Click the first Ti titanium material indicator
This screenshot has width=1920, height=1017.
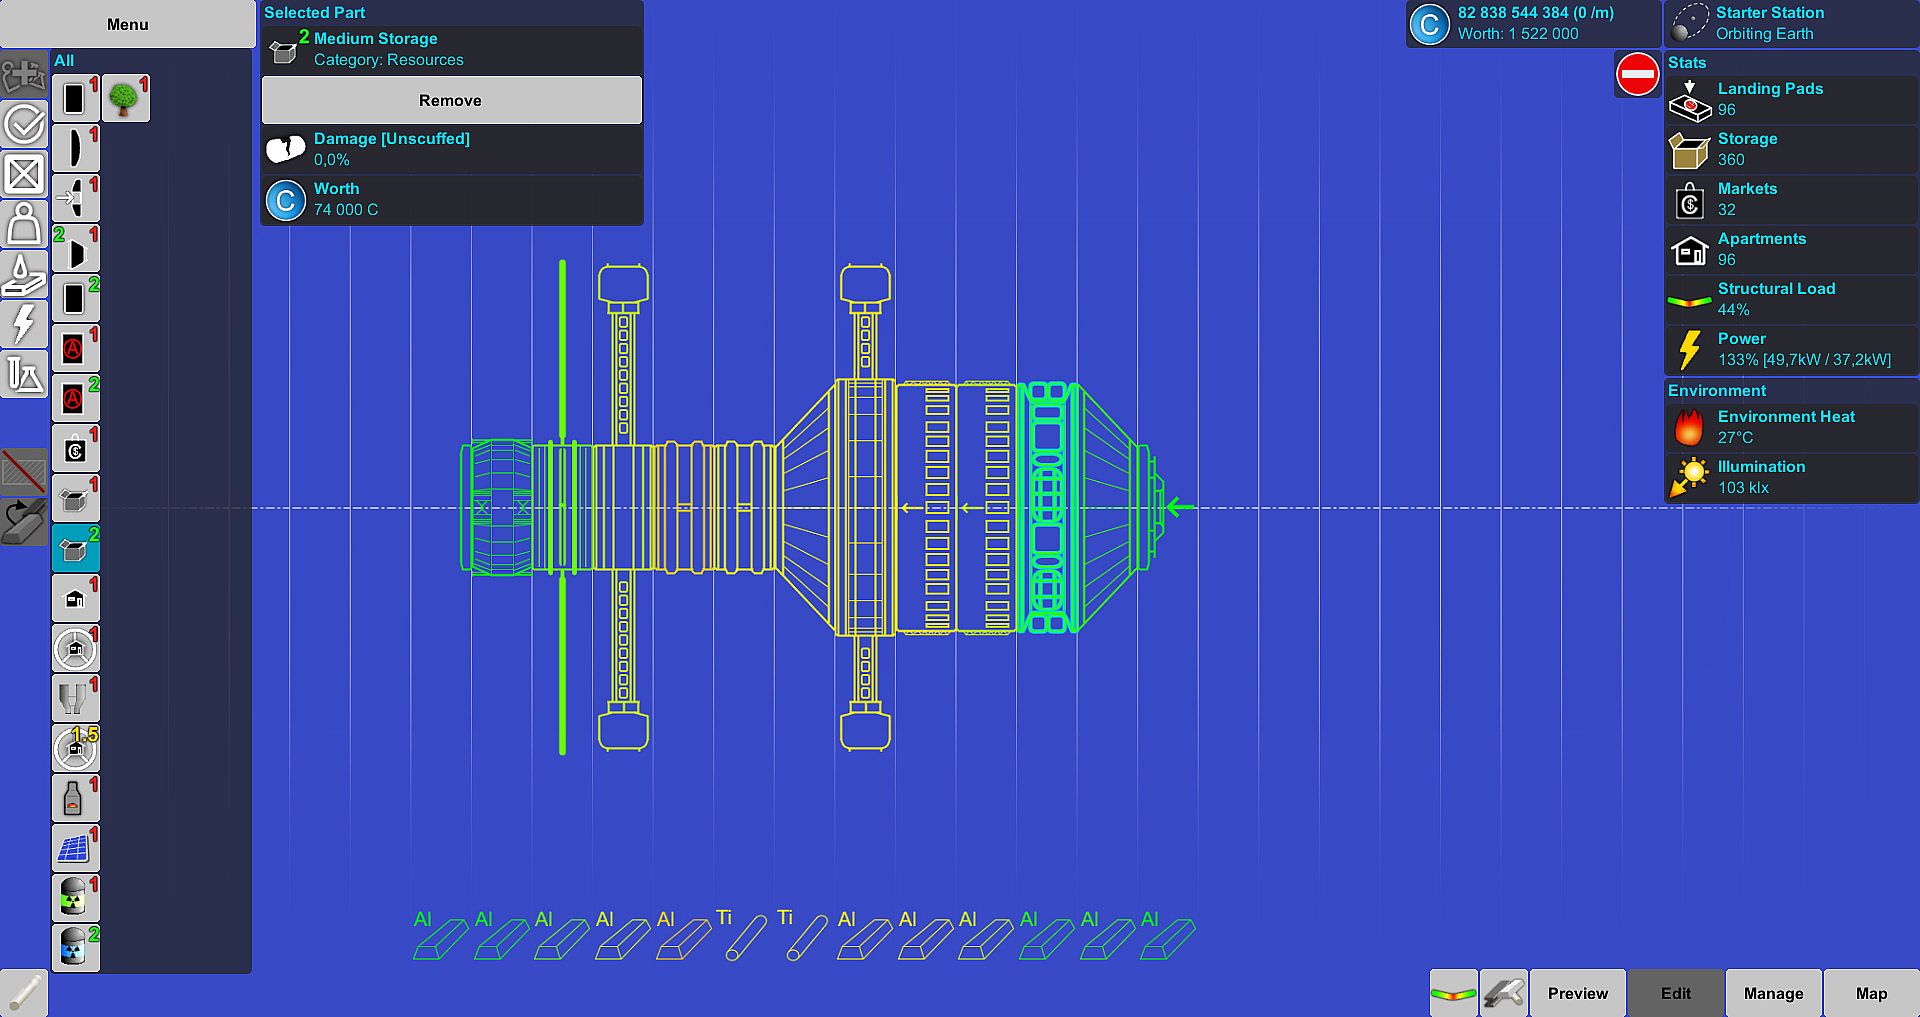tap(741, 935)
